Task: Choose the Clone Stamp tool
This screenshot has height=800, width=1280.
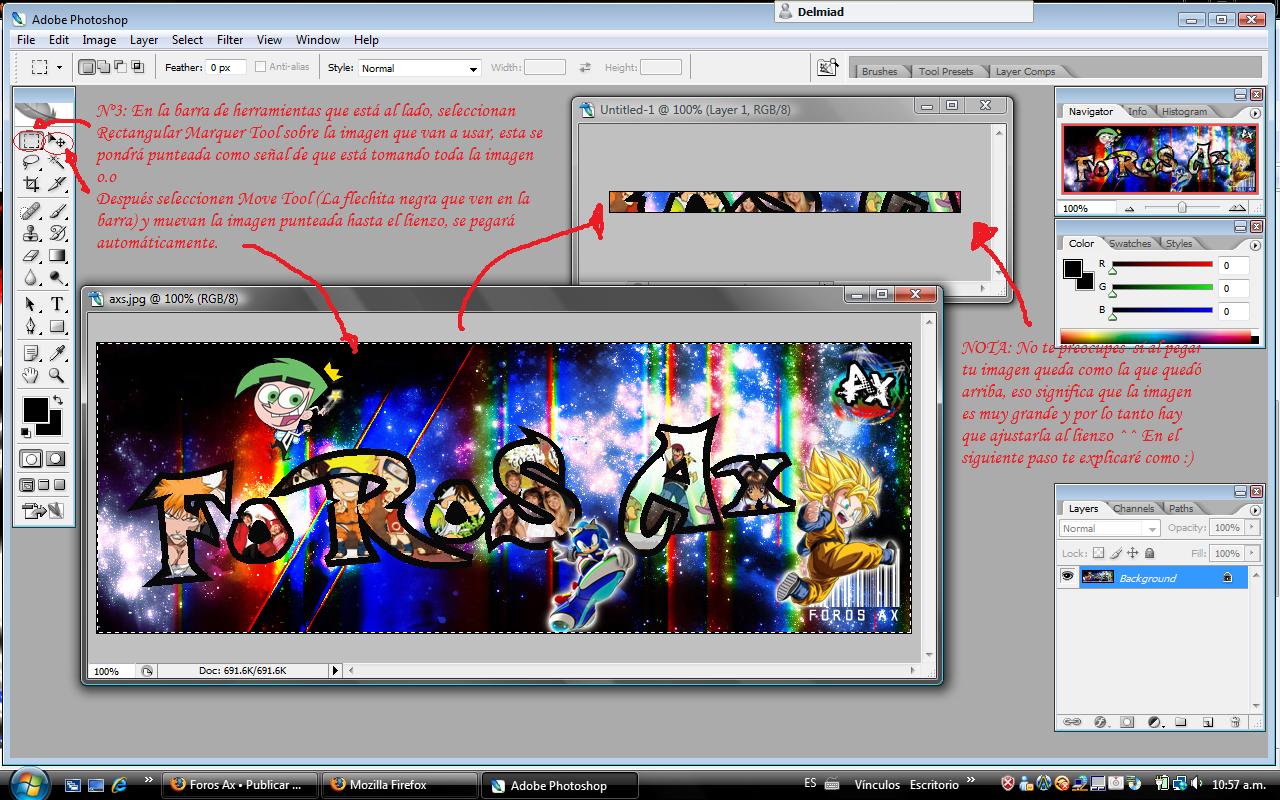Action: 31,233
